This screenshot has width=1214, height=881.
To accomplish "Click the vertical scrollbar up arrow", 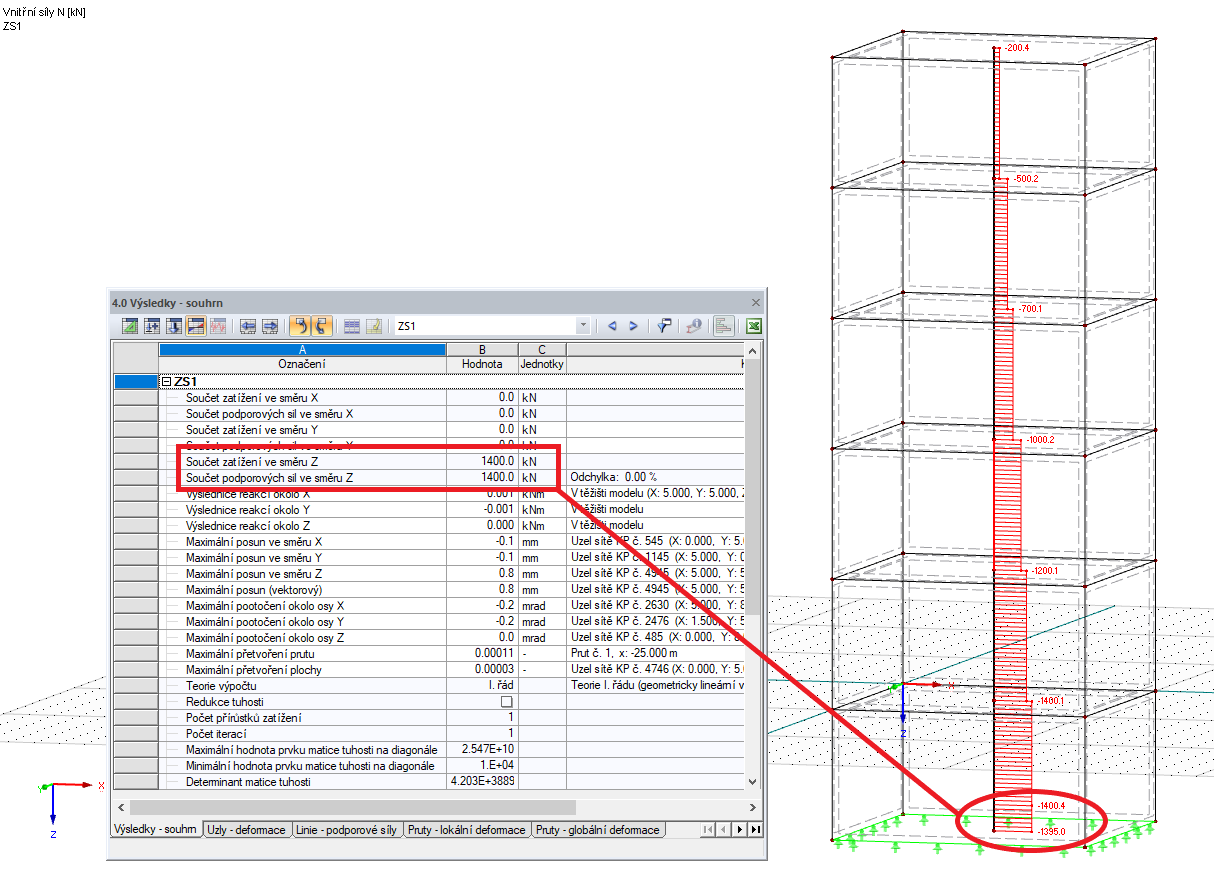I will (754, 351).
